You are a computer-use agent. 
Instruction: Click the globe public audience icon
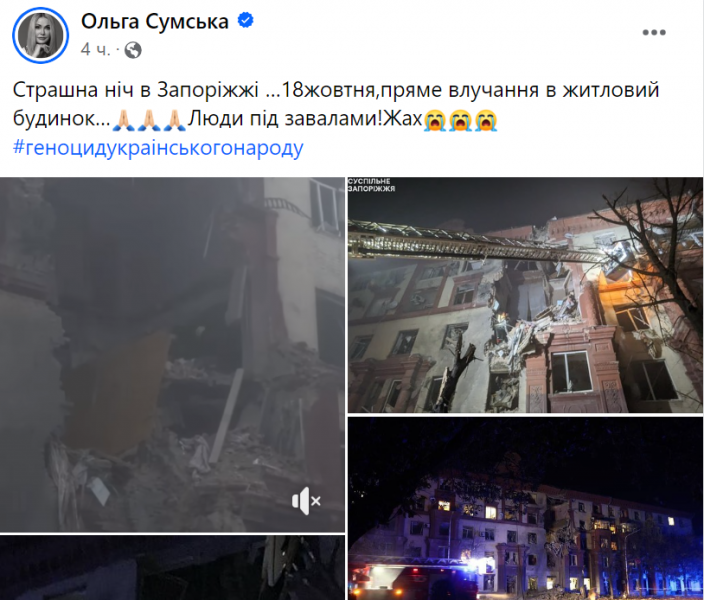coord(133,50)
